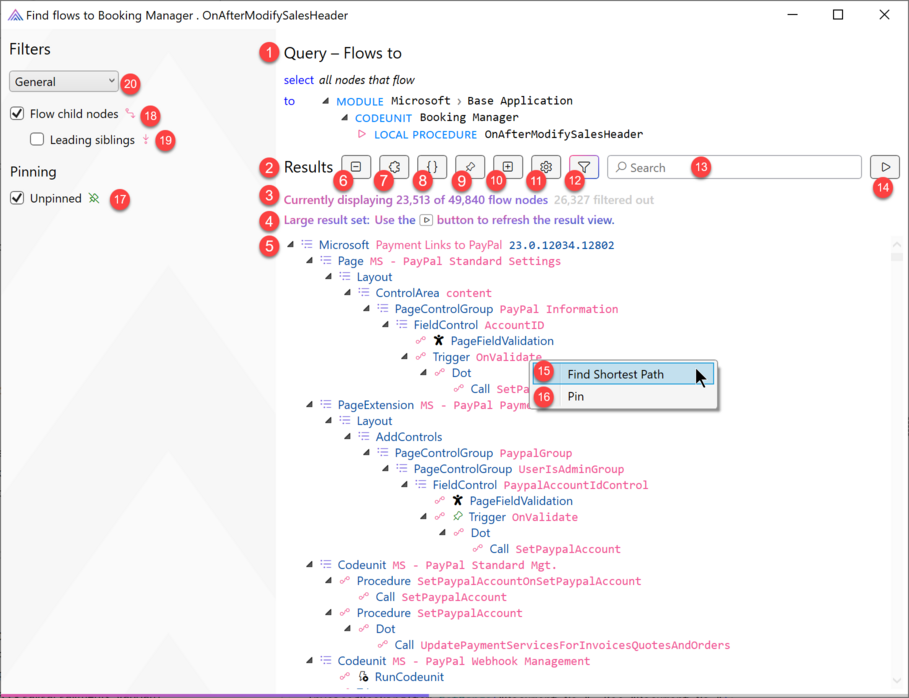Click the results scrollbar down arrow

point(897,681)
